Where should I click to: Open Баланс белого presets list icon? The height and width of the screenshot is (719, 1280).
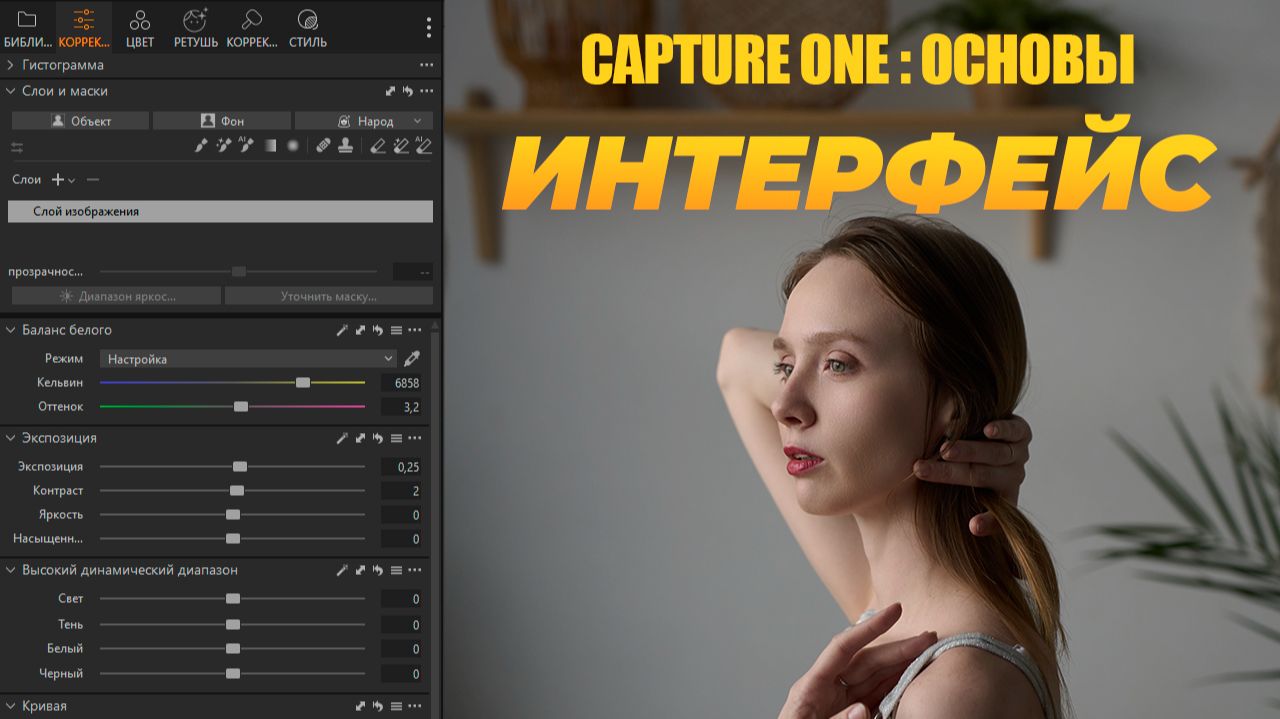pyautogui.click(x=396, y=330)
